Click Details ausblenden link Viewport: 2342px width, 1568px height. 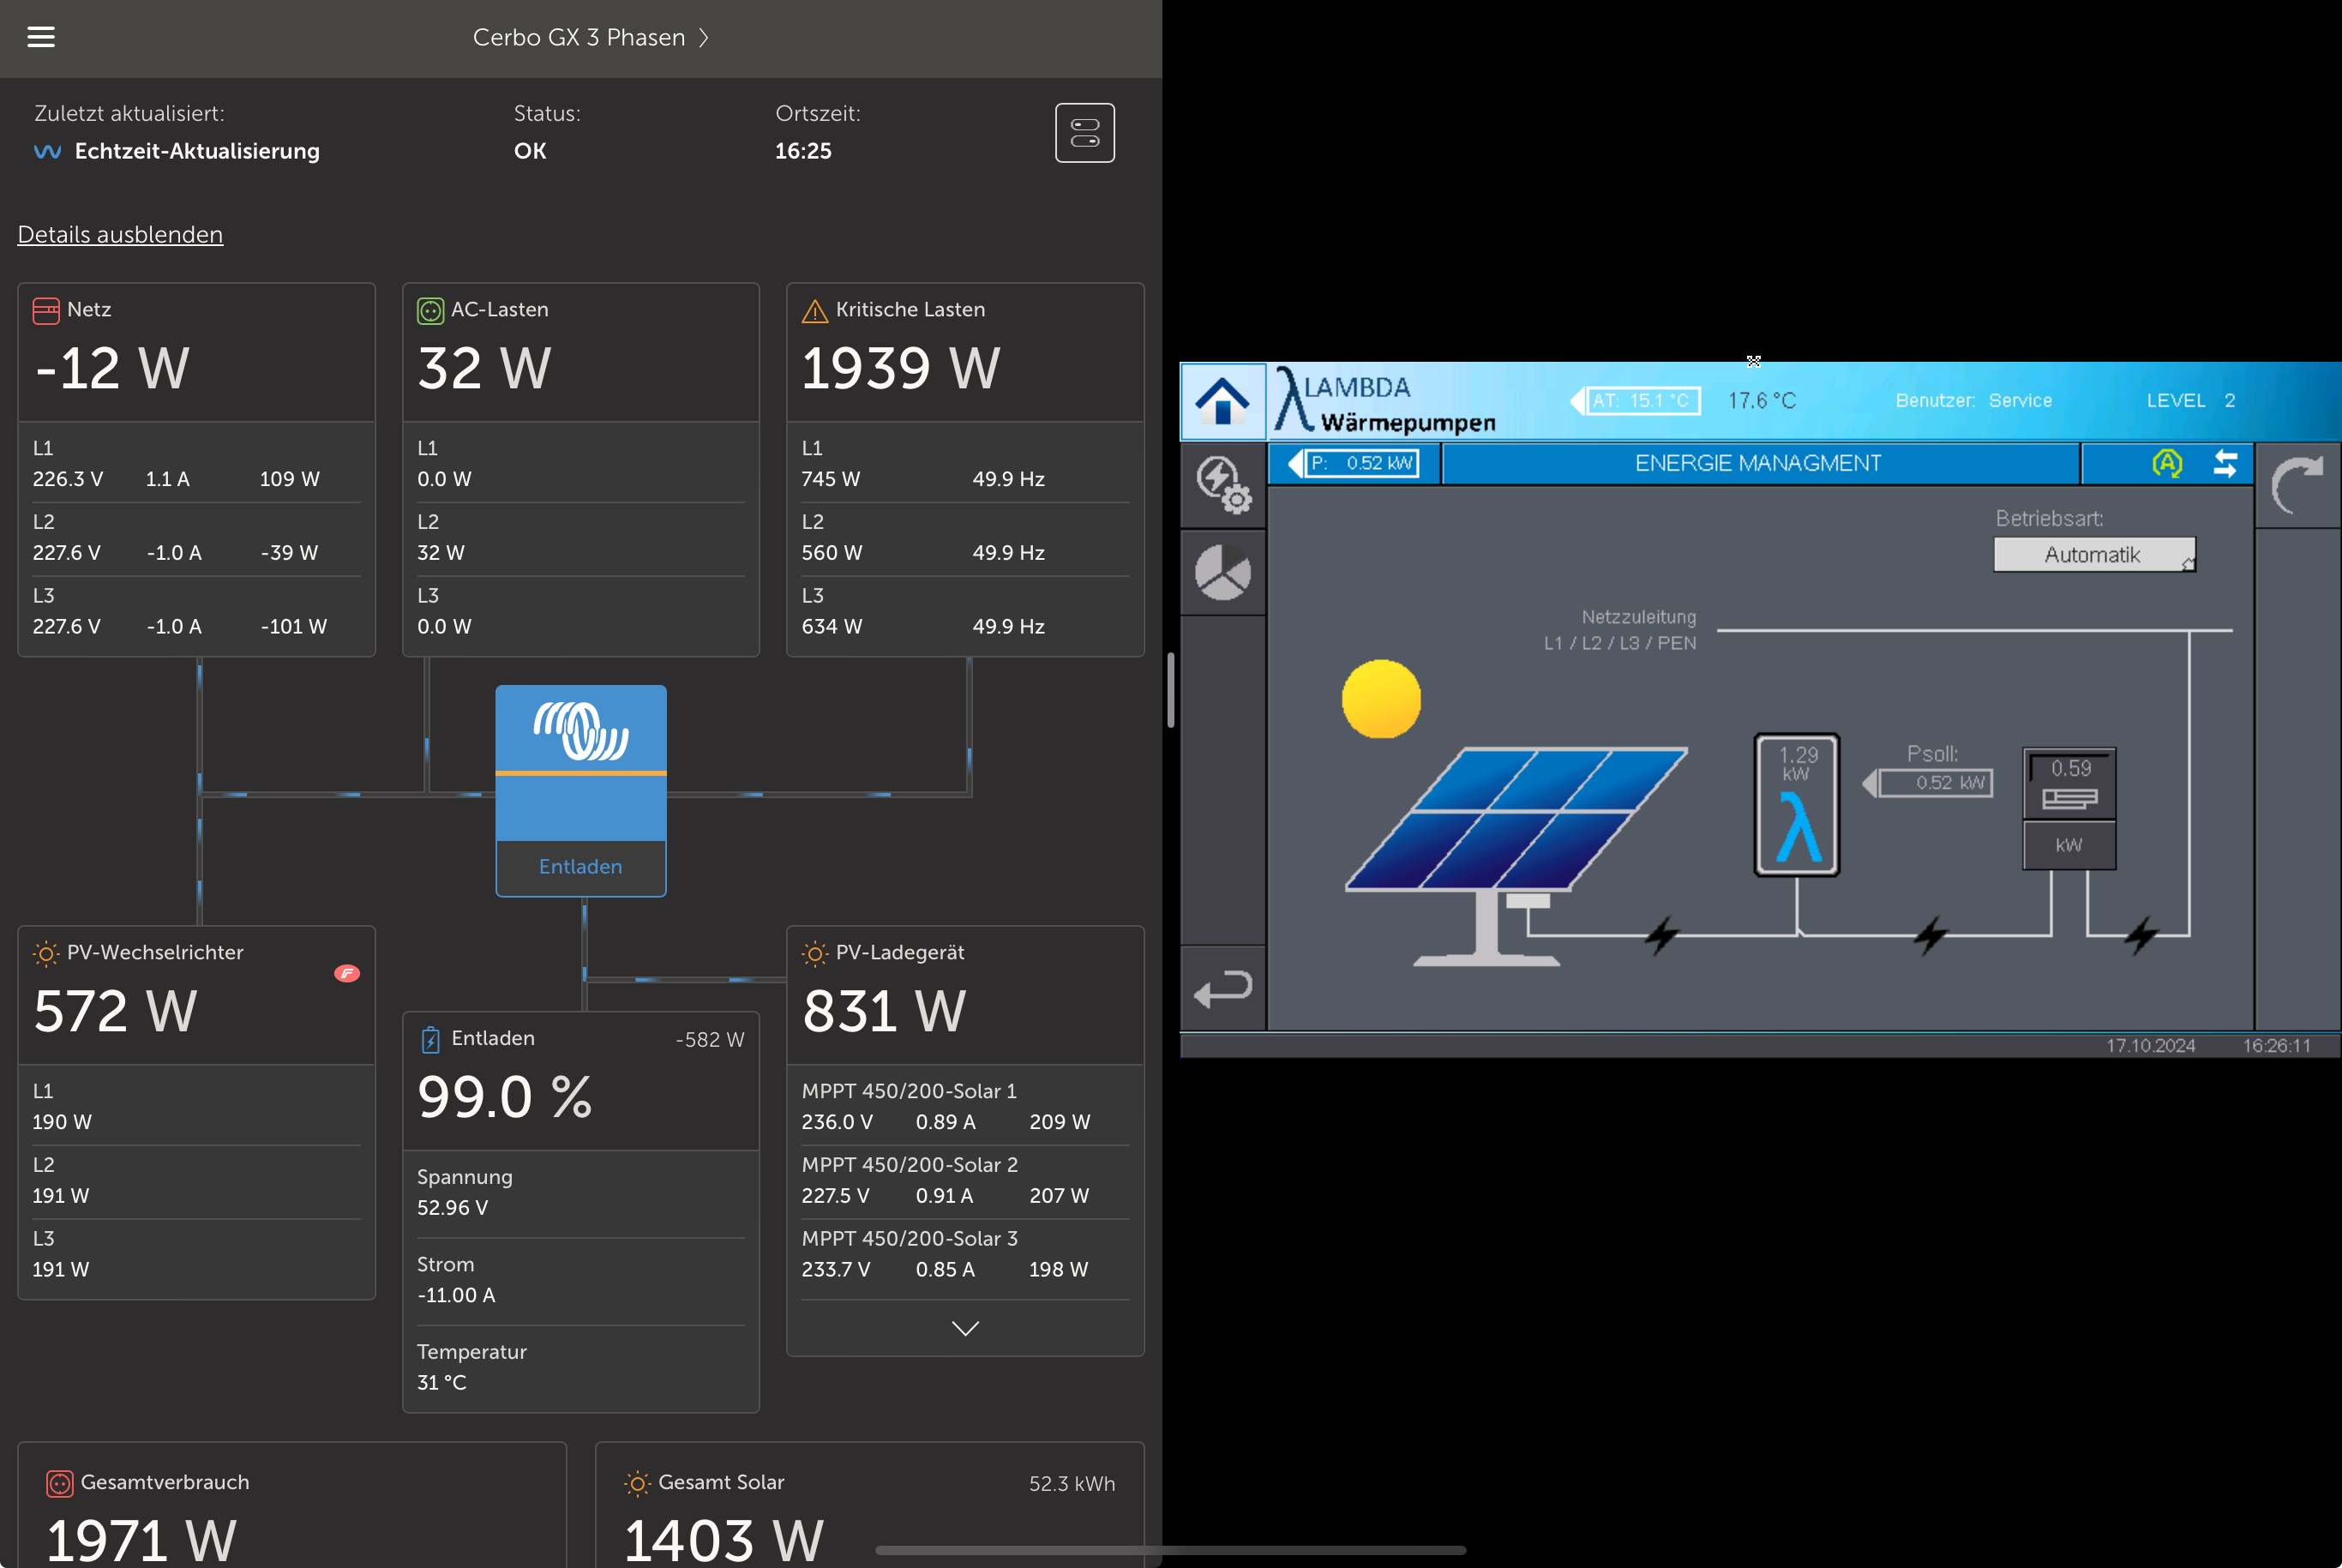point(120,234)
